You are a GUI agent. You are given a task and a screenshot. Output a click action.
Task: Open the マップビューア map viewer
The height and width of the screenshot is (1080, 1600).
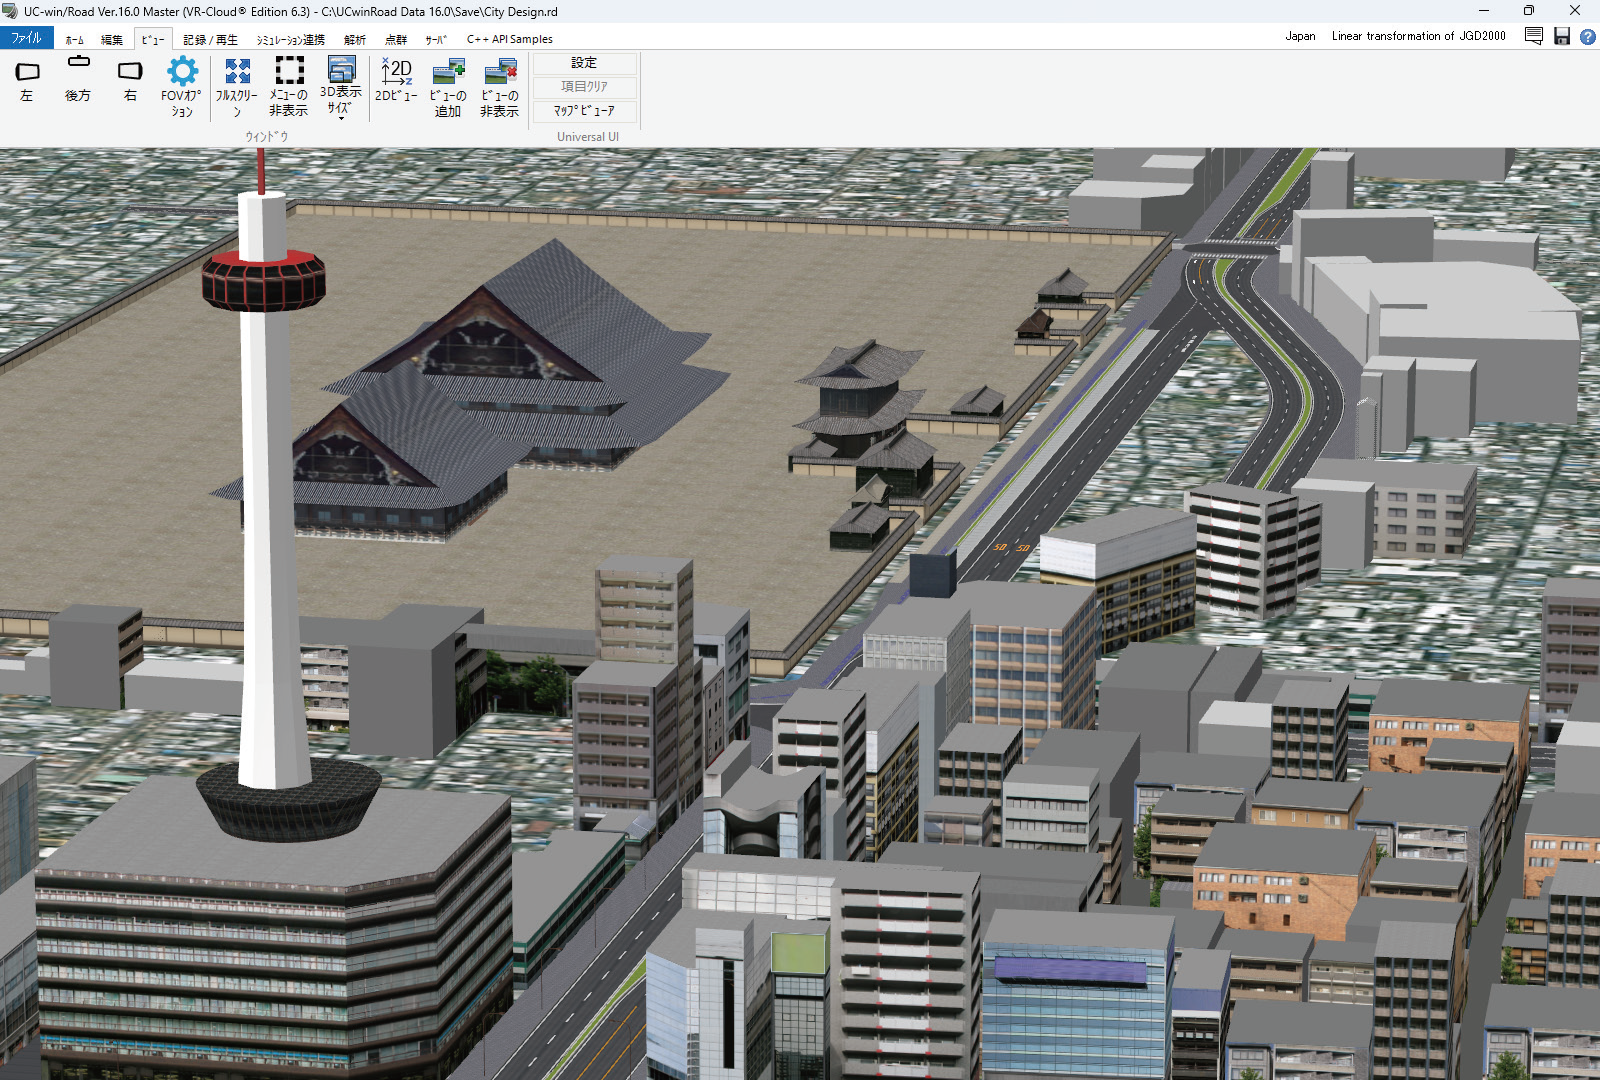coord(585,111)
